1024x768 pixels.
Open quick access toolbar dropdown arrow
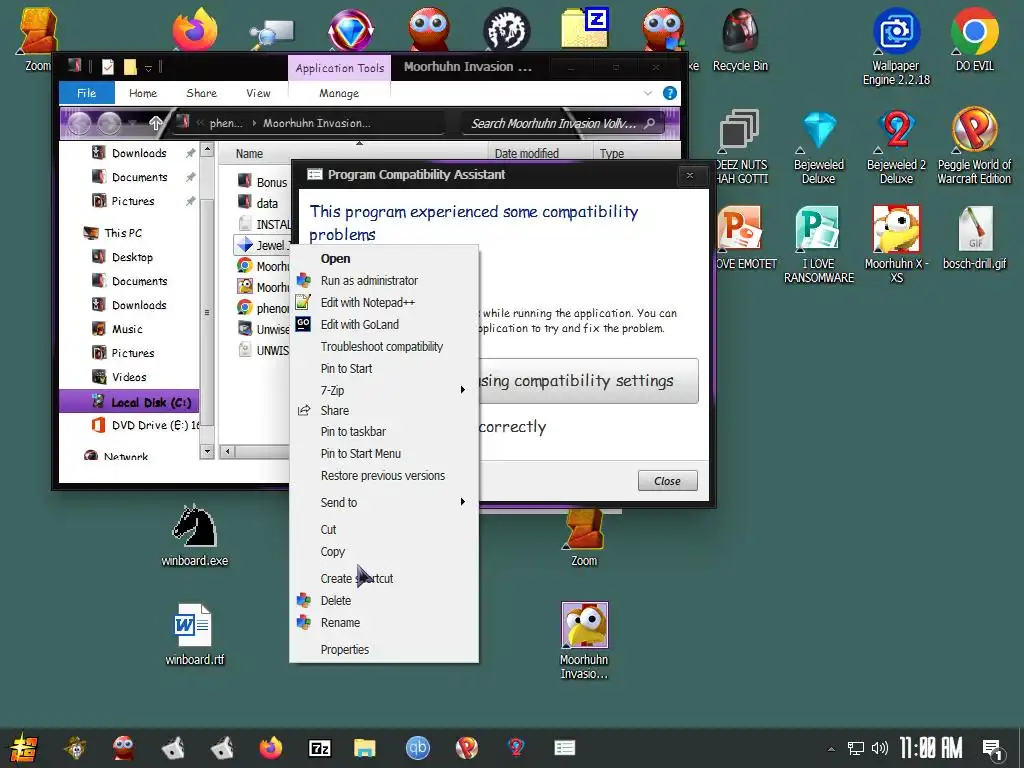pos(148,67)
